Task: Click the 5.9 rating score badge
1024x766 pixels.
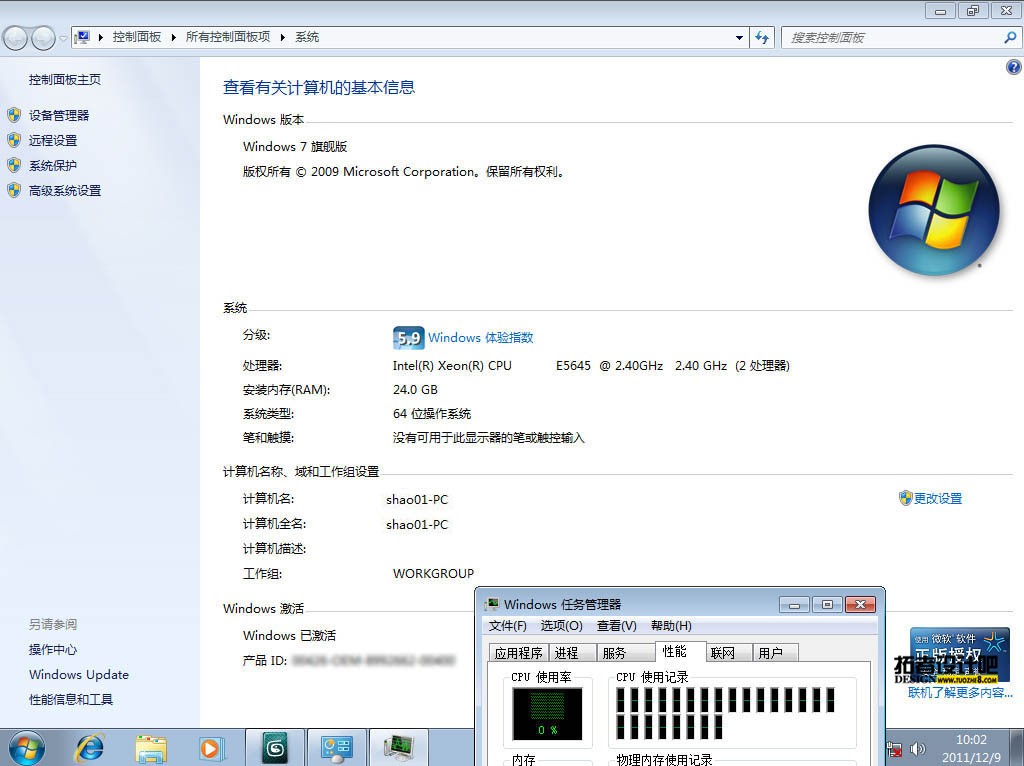Action: (409, 338)
